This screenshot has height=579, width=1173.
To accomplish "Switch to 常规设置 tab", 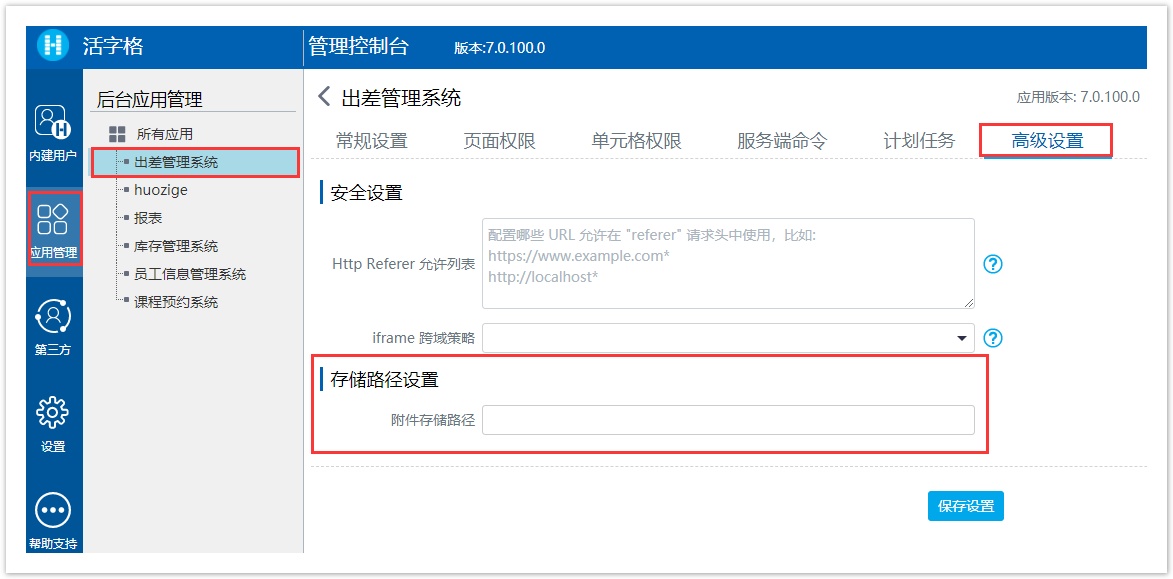I will [371, 141].
